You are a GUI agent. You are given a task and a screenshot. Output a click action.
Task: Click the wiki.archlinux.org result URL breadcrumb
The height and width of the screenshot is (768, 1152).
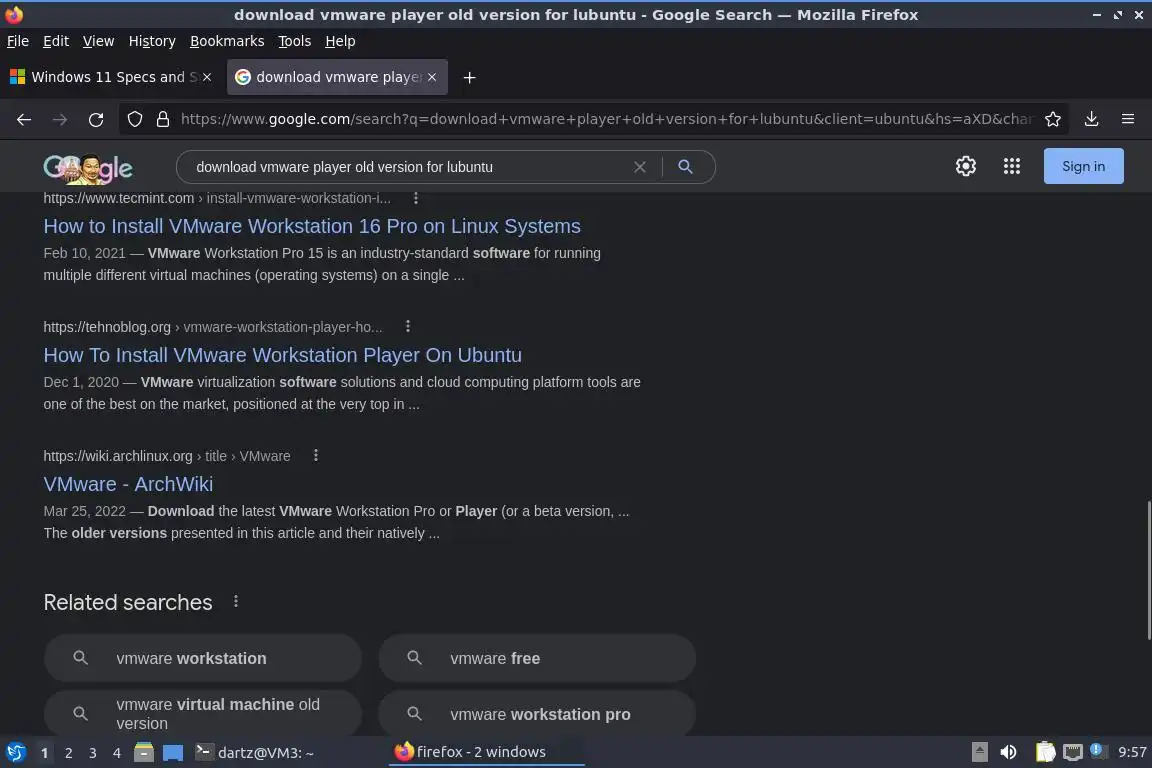click(167, 456)
